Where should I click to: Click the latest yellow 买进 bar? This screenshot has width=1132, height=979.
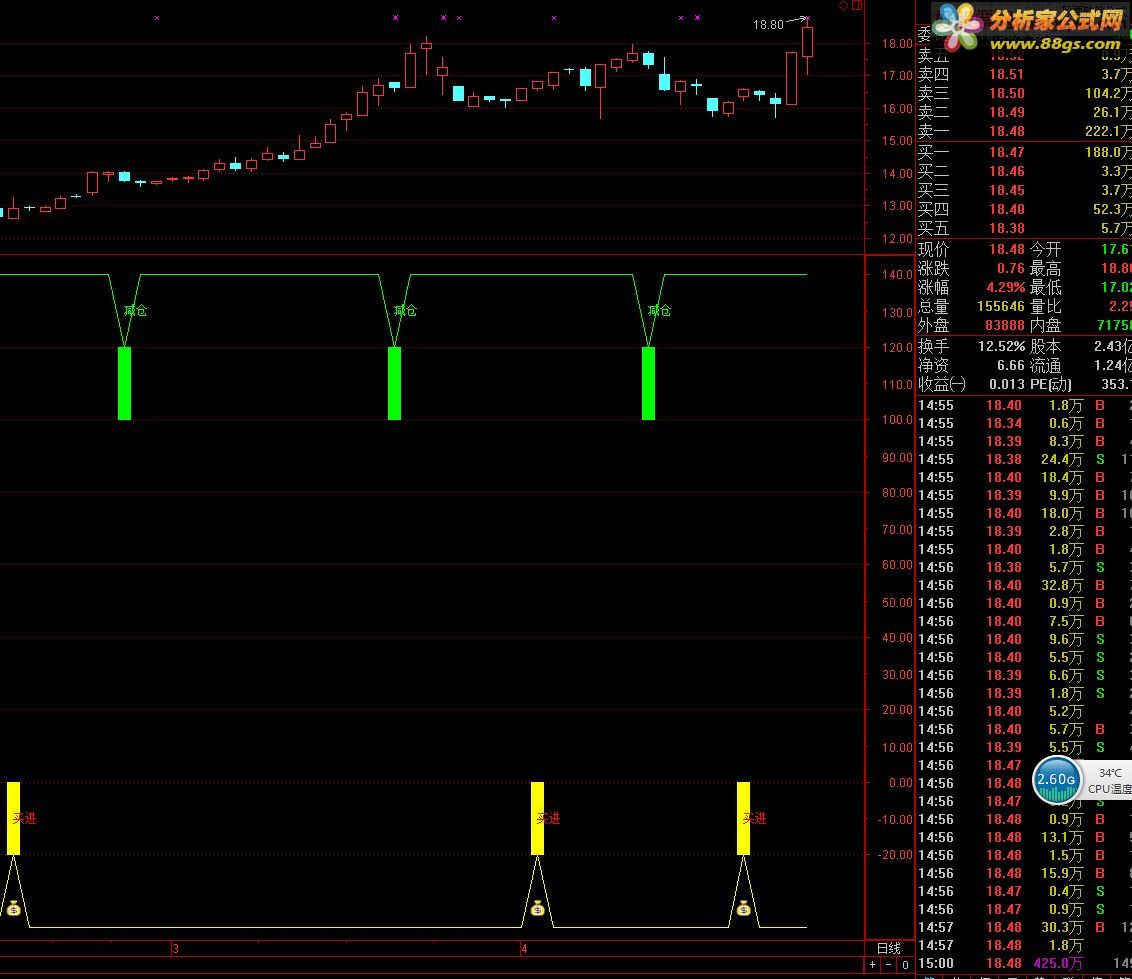[744, 818]
